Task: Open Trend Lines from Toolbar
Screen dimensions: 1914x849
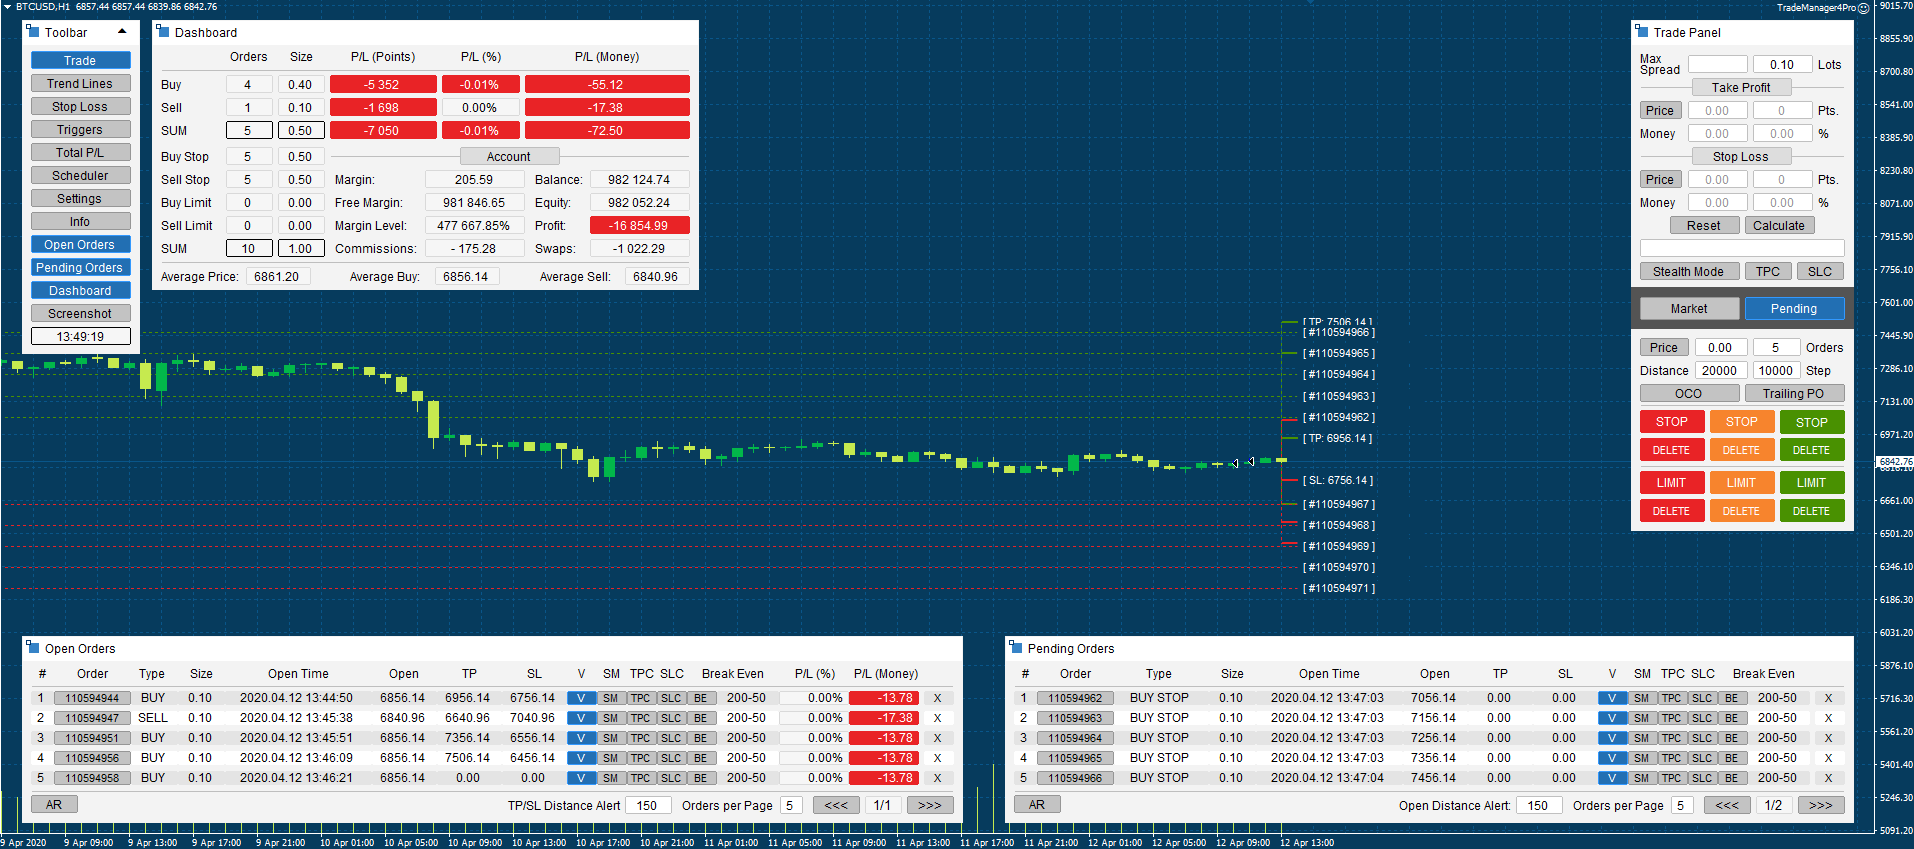Action: (x=80, y=84)
